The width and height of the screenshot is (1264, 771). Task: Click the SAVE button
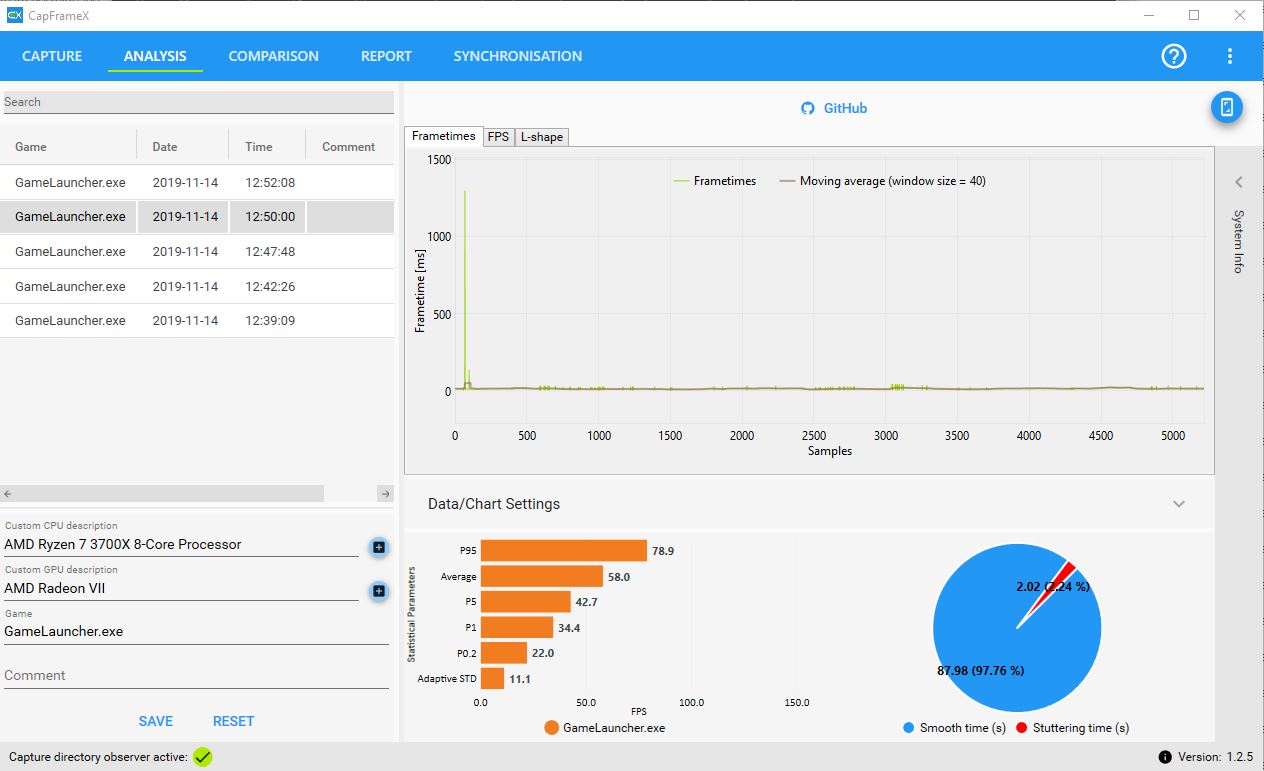click(156, 721)
